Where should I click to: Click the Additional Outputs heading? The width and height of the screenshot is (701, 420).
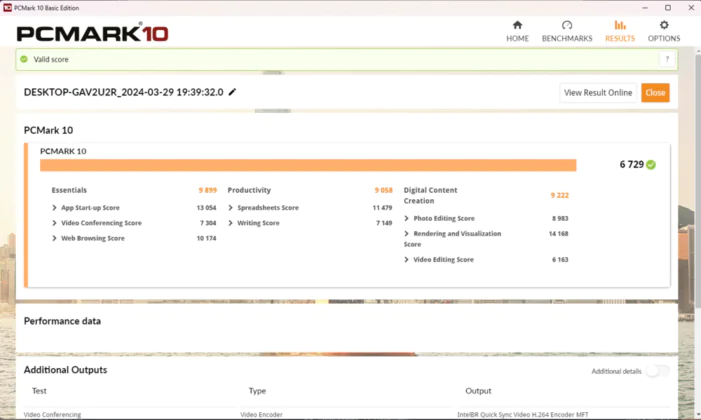click(x=65, y=370)
